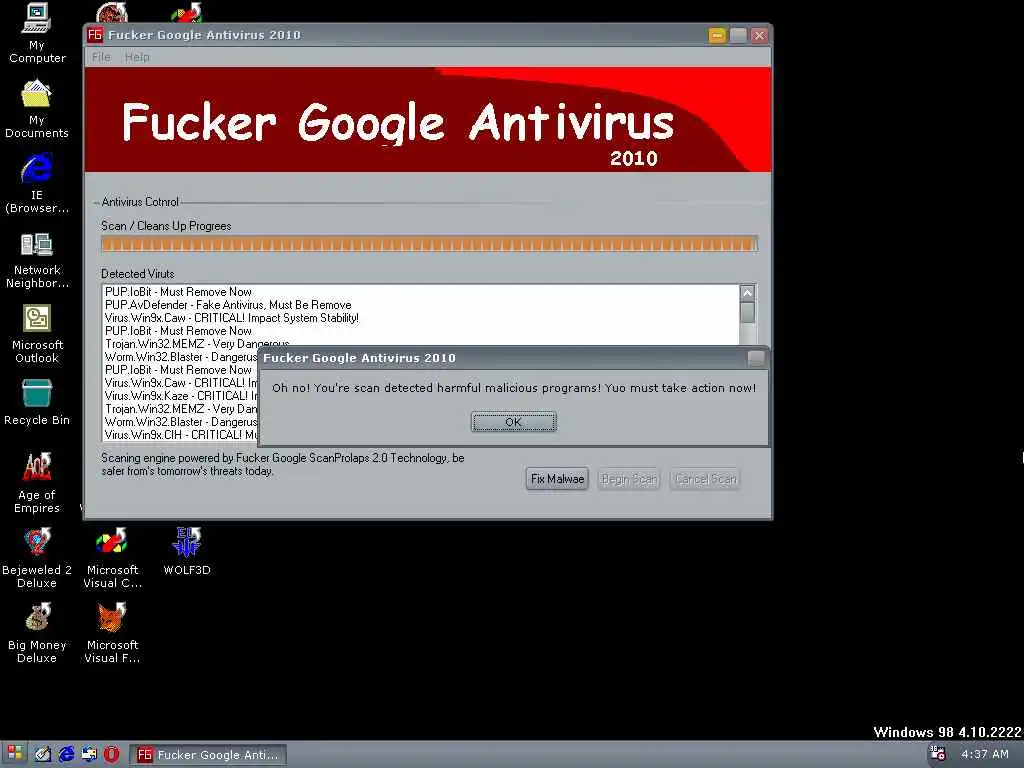Open My Computer desktop icon
The height and width of the screenshot is (768, 1024).
pos(37,33)
